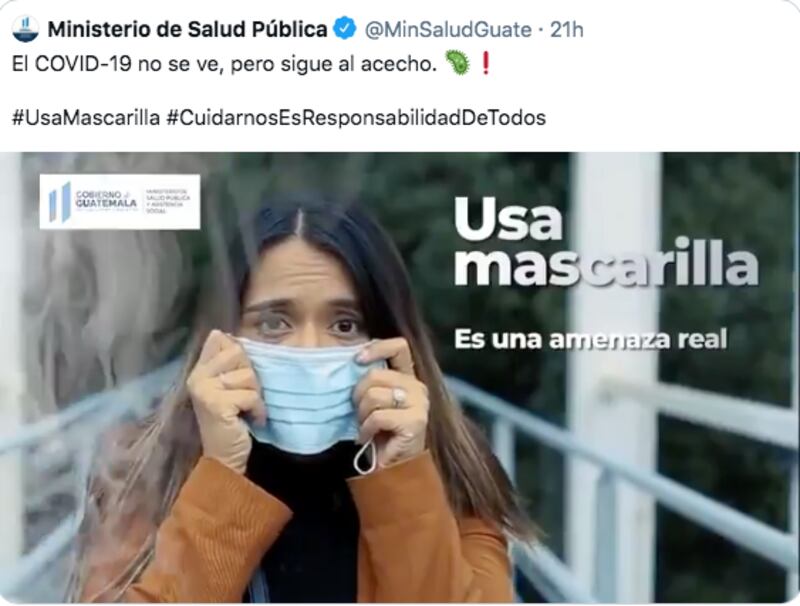This screenshot has width=800, height=606.
Task: Click the green microbe emoji
Action: 457,63
